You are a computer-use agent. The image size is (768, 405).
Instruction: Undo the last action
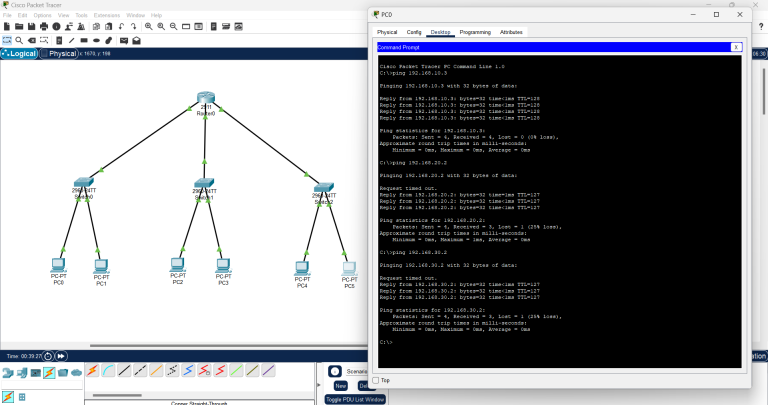coord(121,26)
